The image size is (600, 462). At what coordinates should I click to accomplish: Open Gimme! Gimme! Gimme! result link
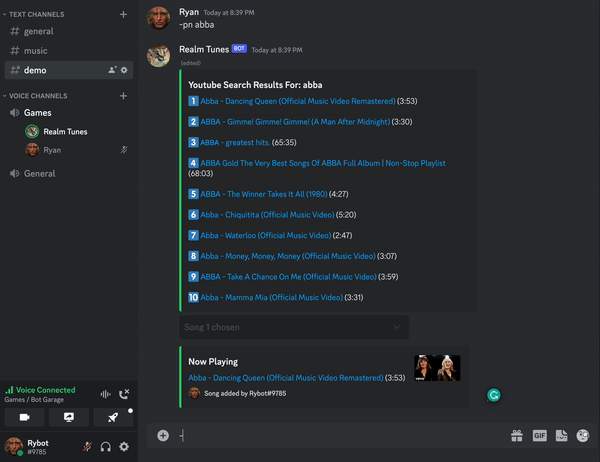[295, 122]
